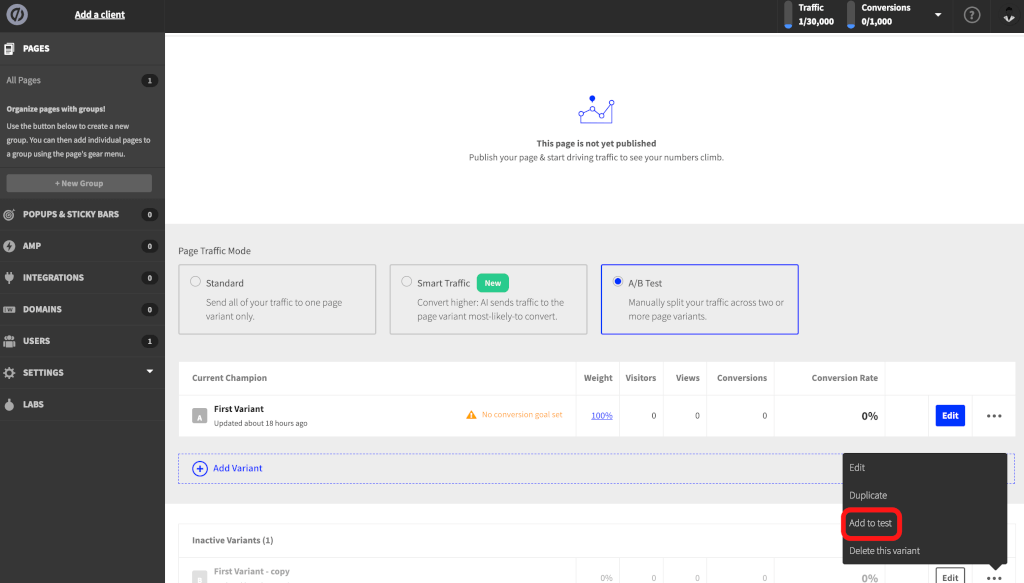Go to the AMP section

click(x=32, y=246)
